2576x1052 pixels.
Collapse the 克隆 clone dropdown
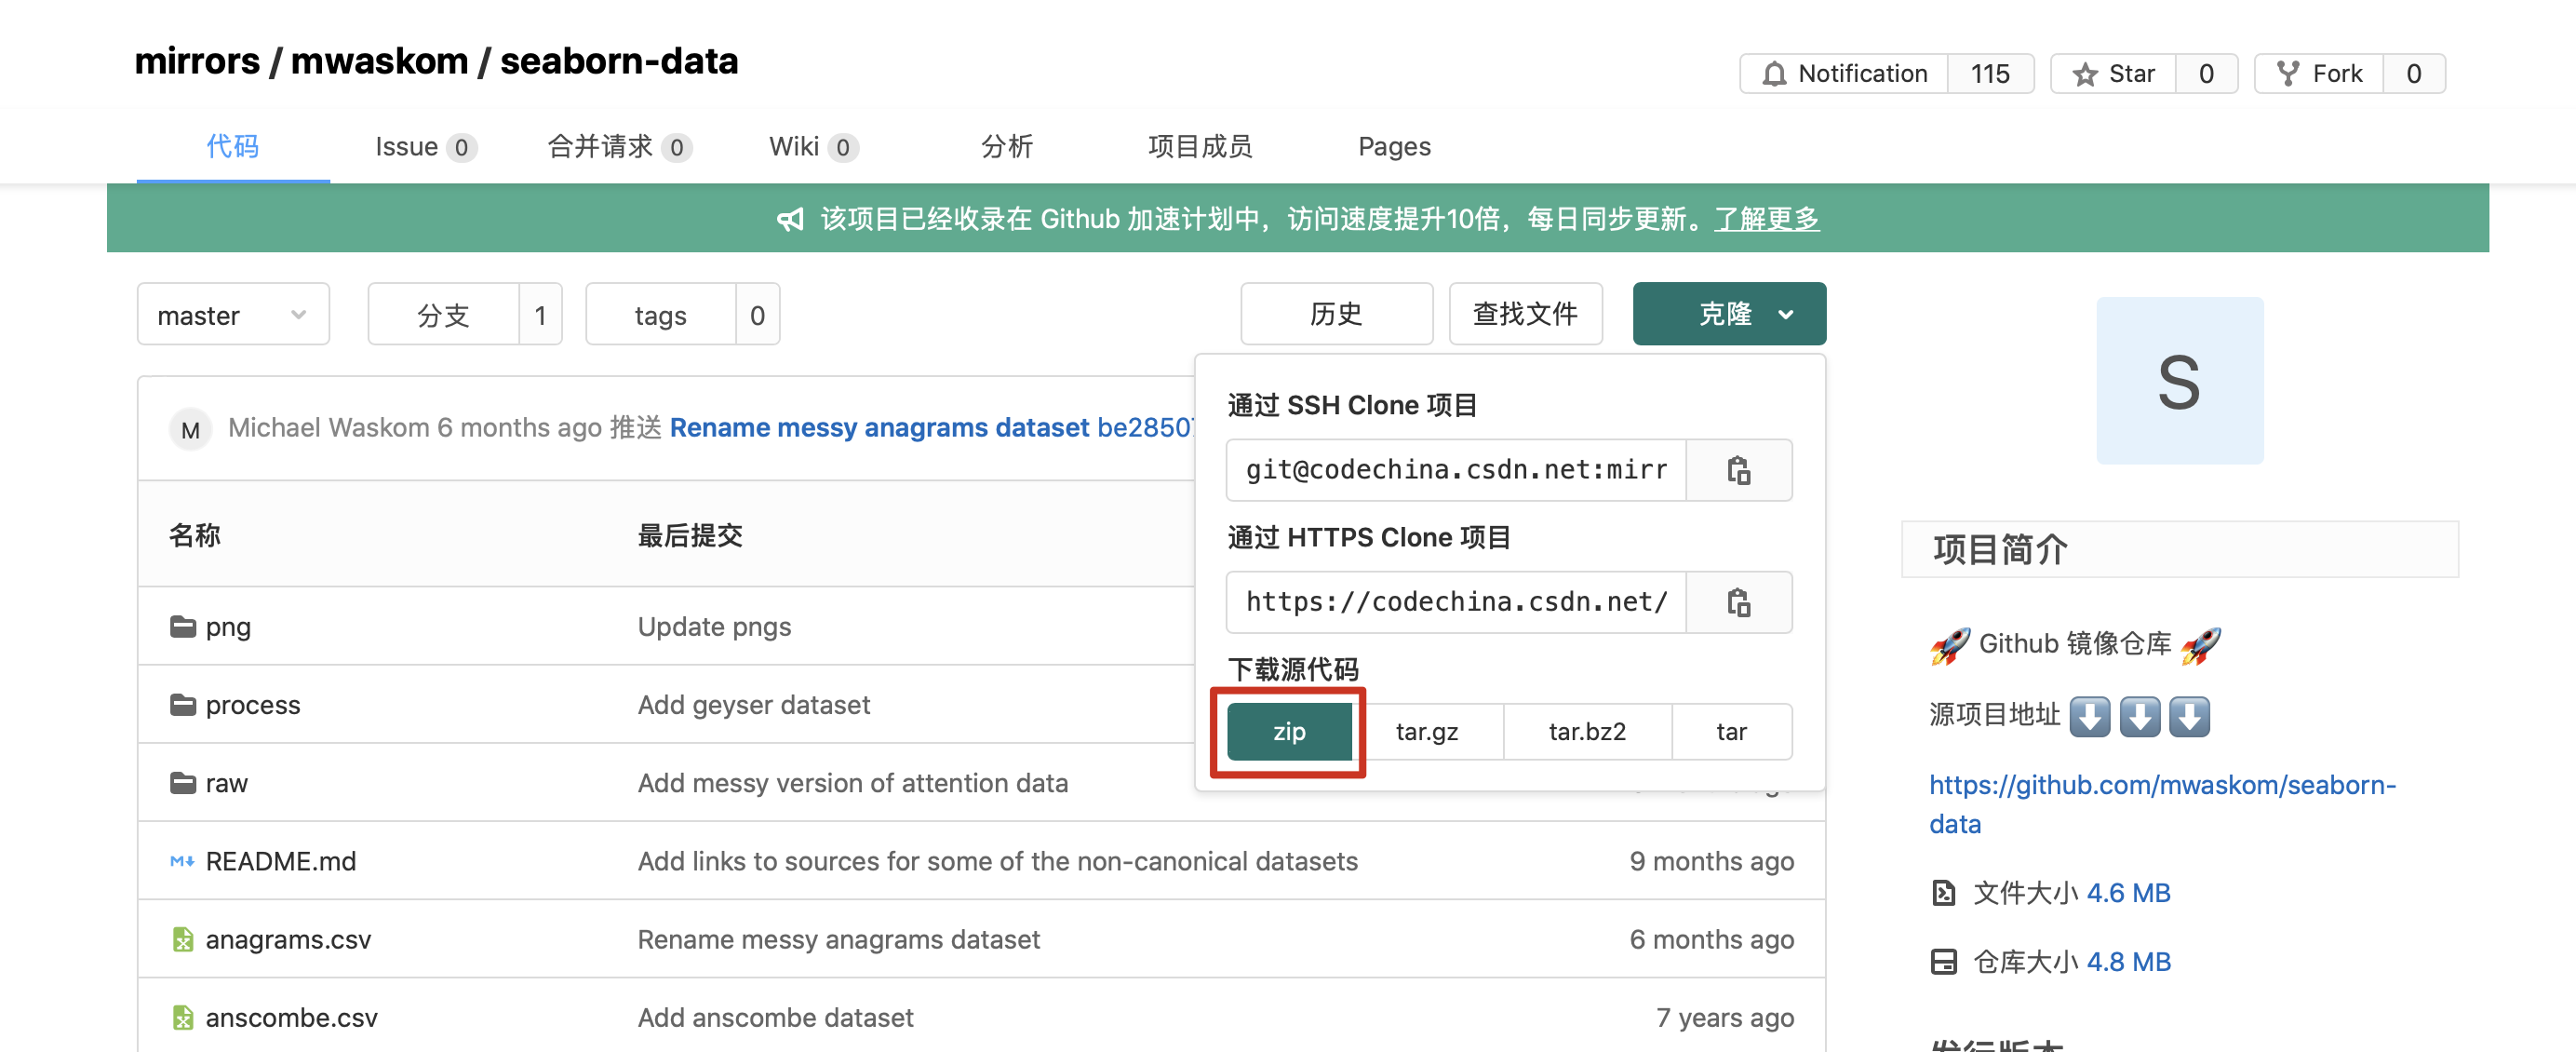tap(1729, 314)
